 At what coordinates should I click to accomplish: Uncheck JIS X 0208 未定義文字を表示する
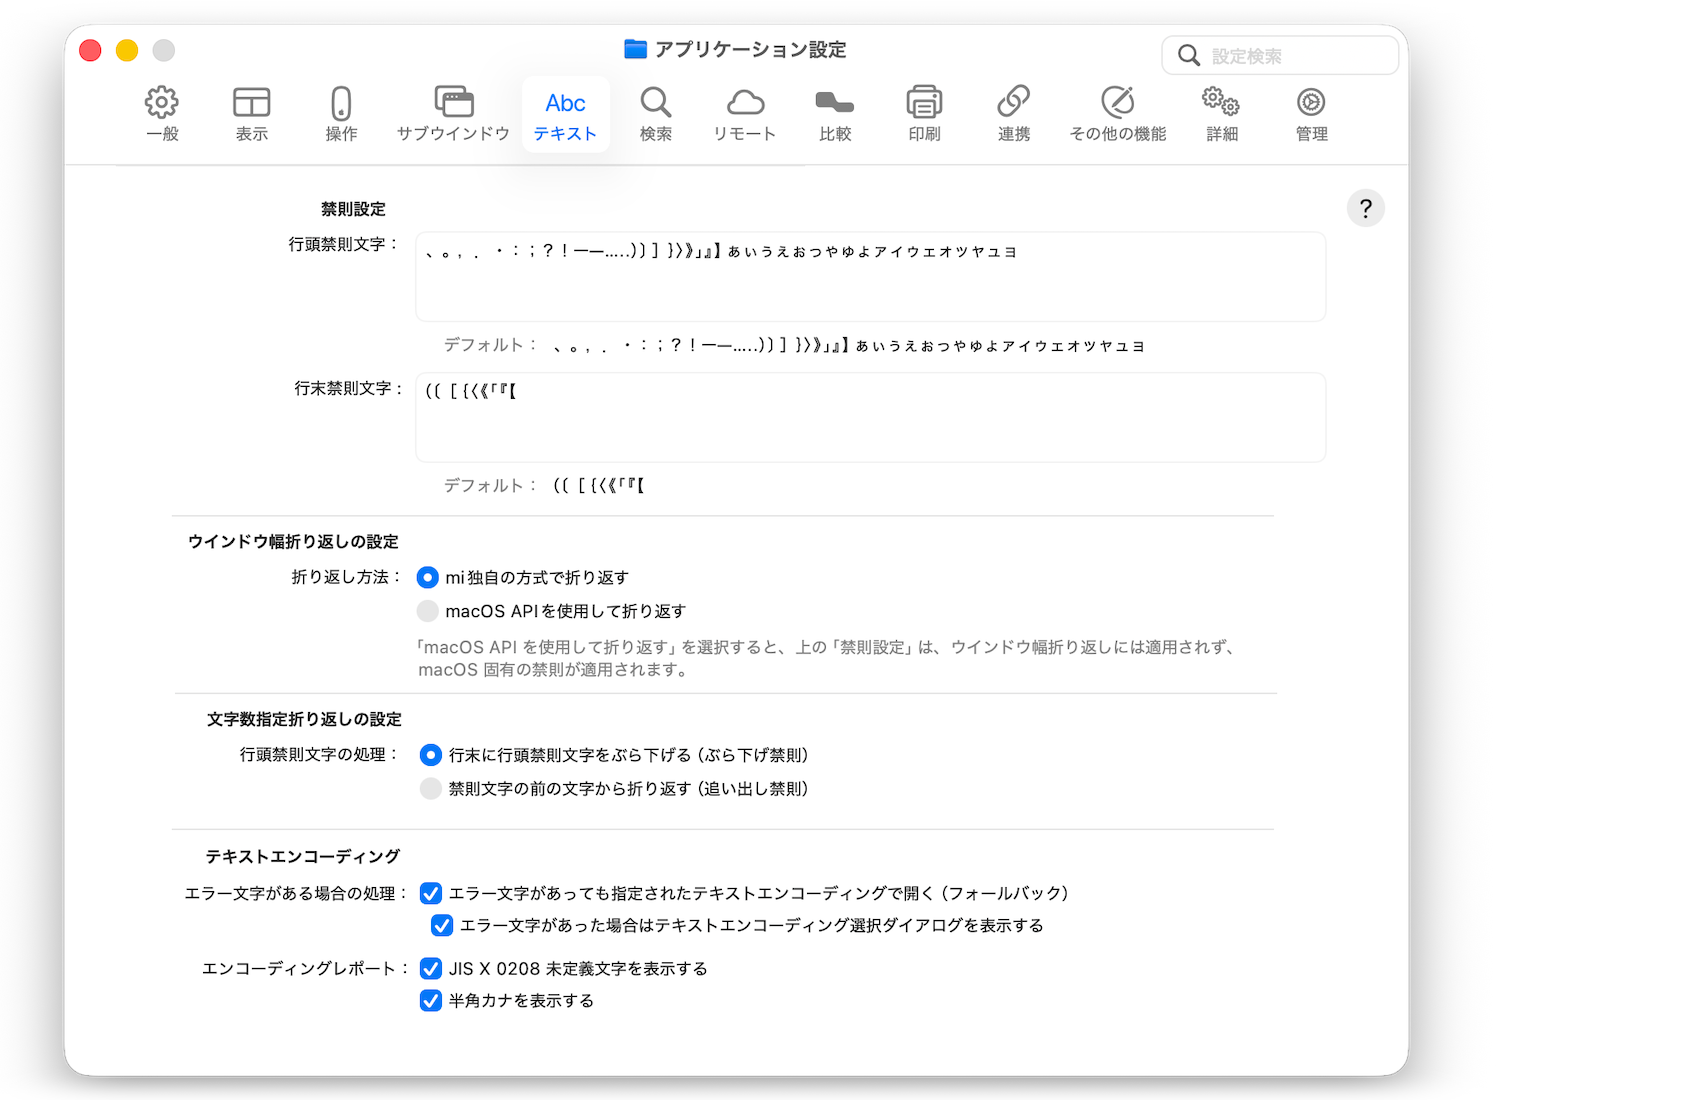point(431,969)
